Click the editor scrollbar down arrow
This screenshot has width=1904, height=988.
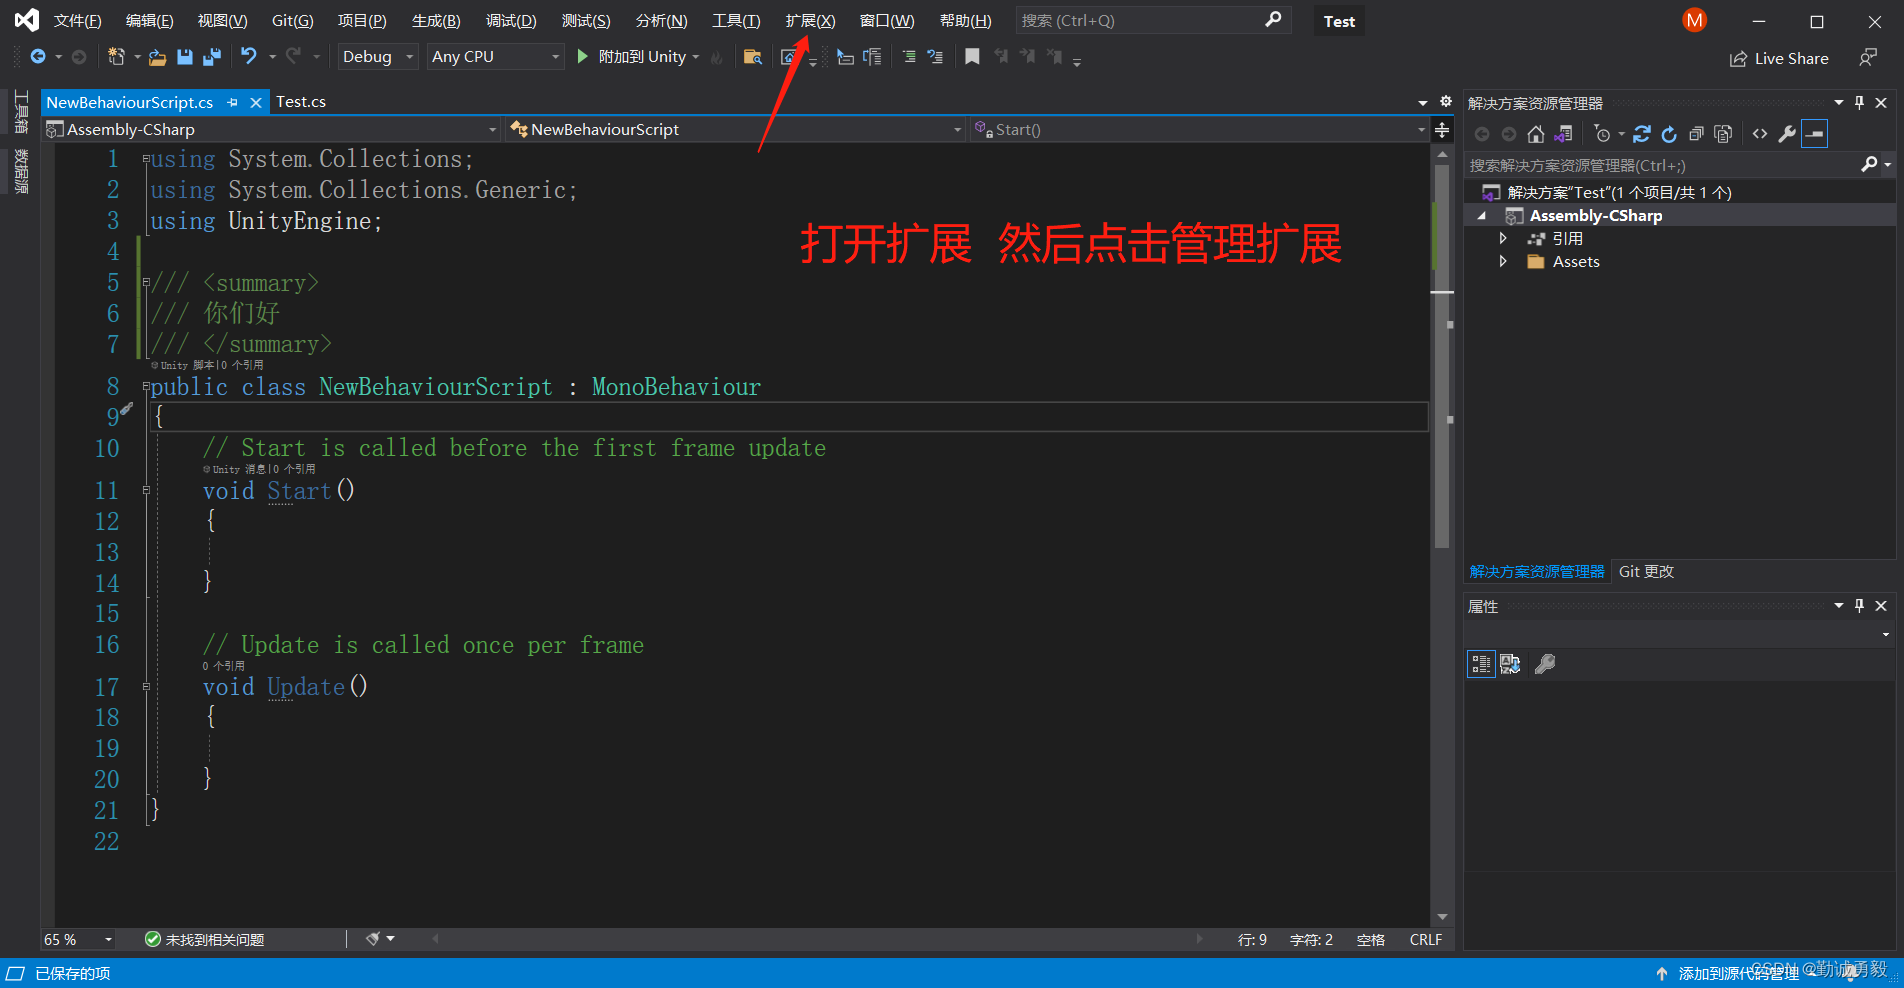point(1441,917)
